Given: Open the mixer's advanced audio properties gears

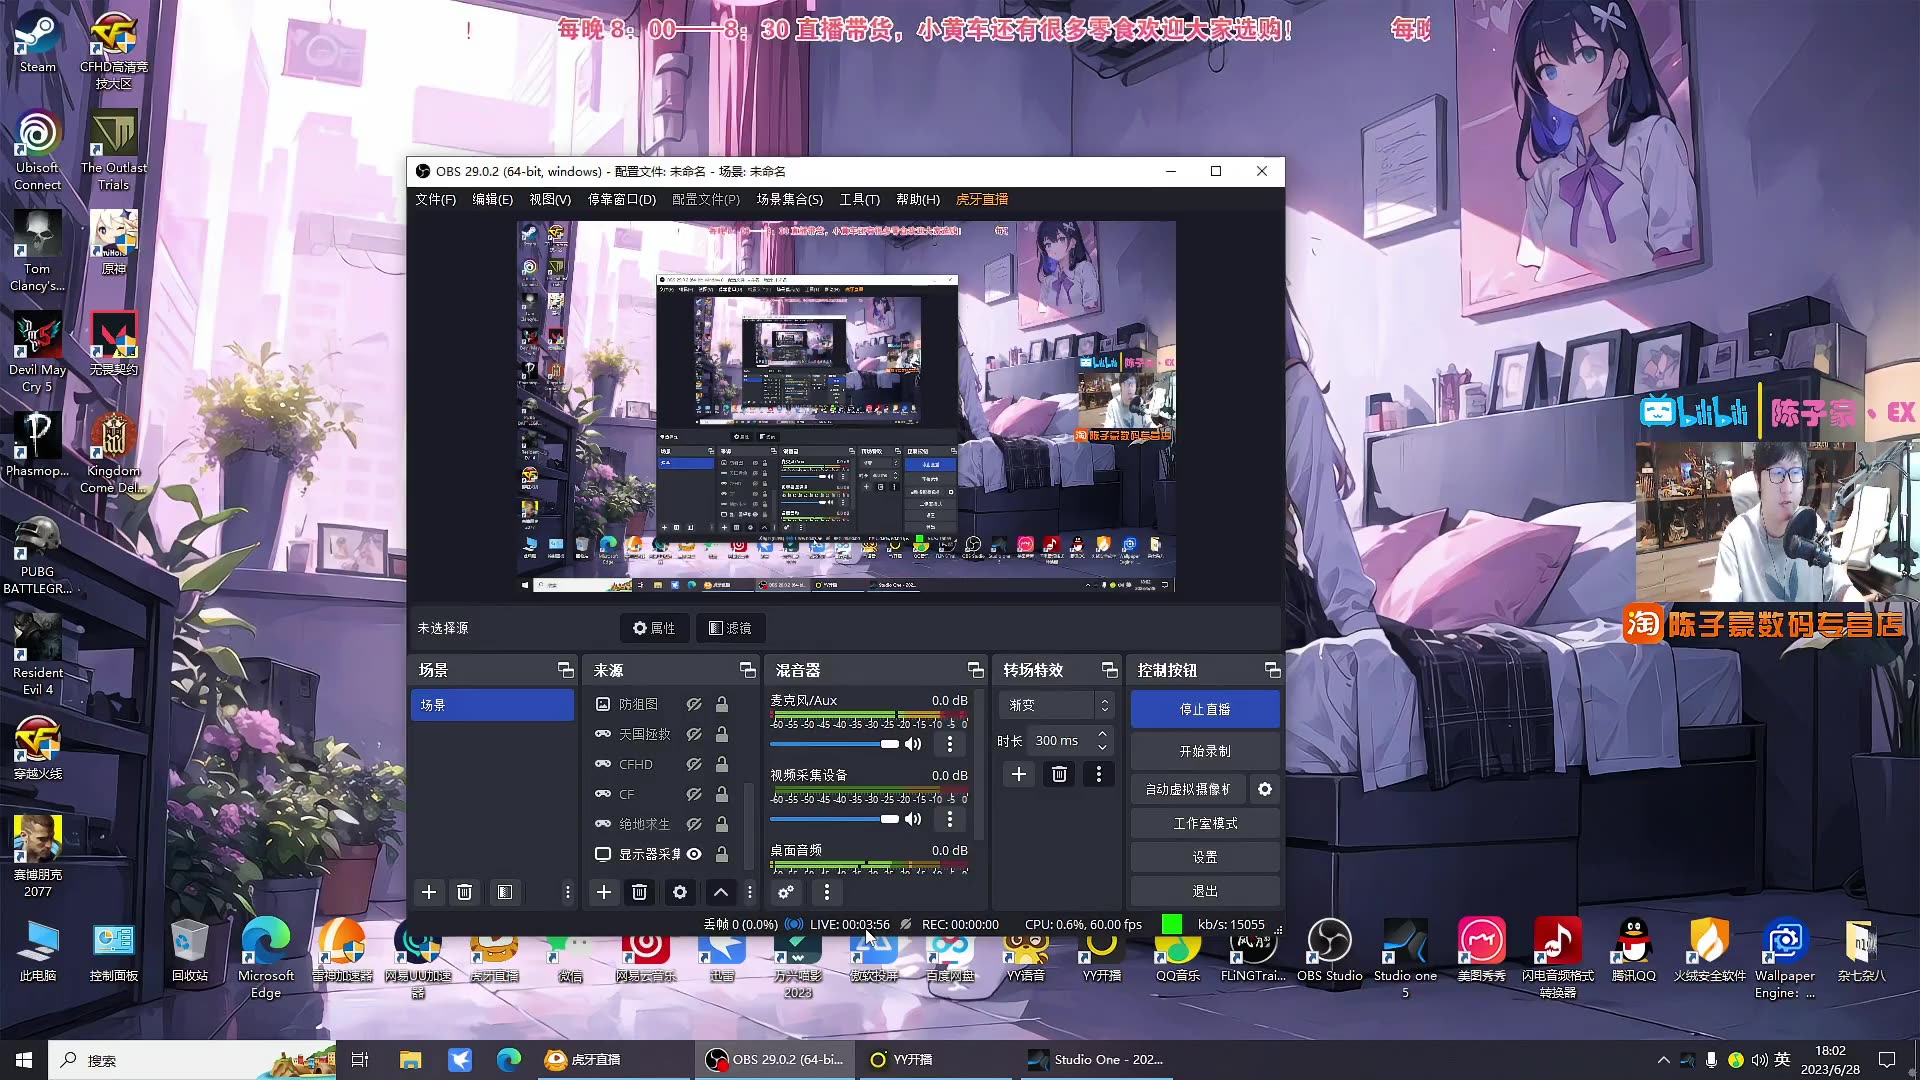Looking at the screenshot, I should click(786, 892).
